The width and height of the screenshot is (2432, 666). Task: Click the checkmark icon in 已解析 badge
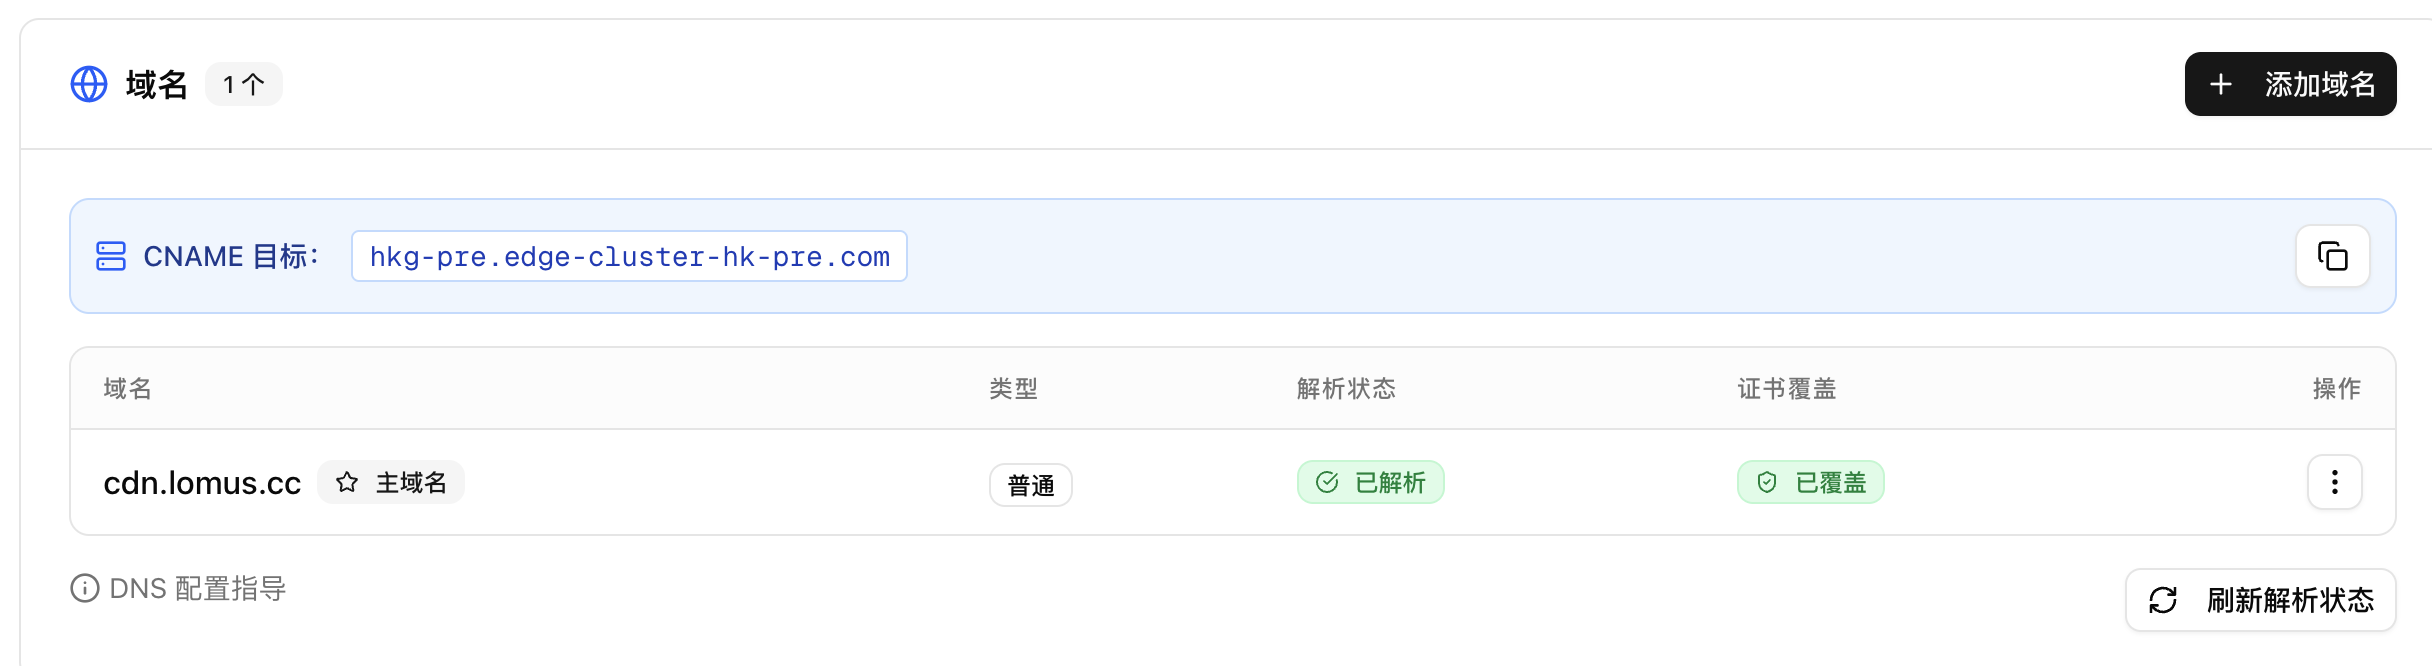(1327, 482)
